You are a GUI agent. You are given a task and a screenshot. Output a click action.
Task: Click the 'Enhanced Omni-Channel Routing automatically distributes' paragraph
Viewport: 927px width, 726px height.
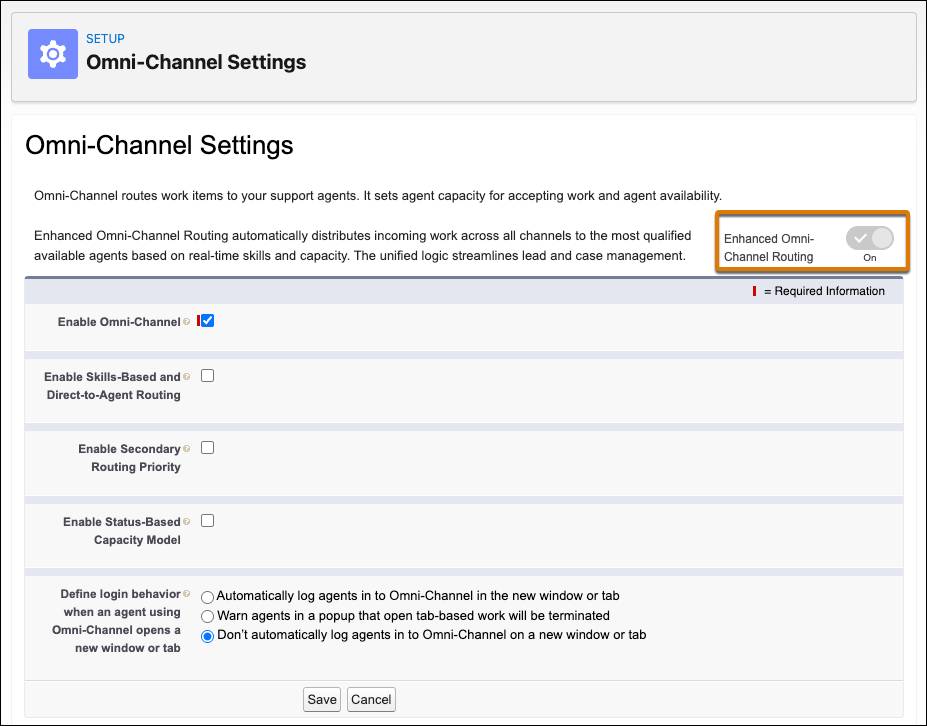pyautogui.click(x=362, y=246)
